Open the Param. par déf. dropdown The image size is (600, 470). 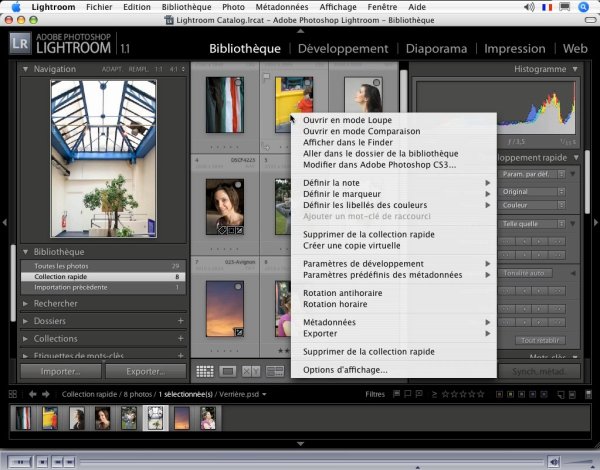coord(532,174)
